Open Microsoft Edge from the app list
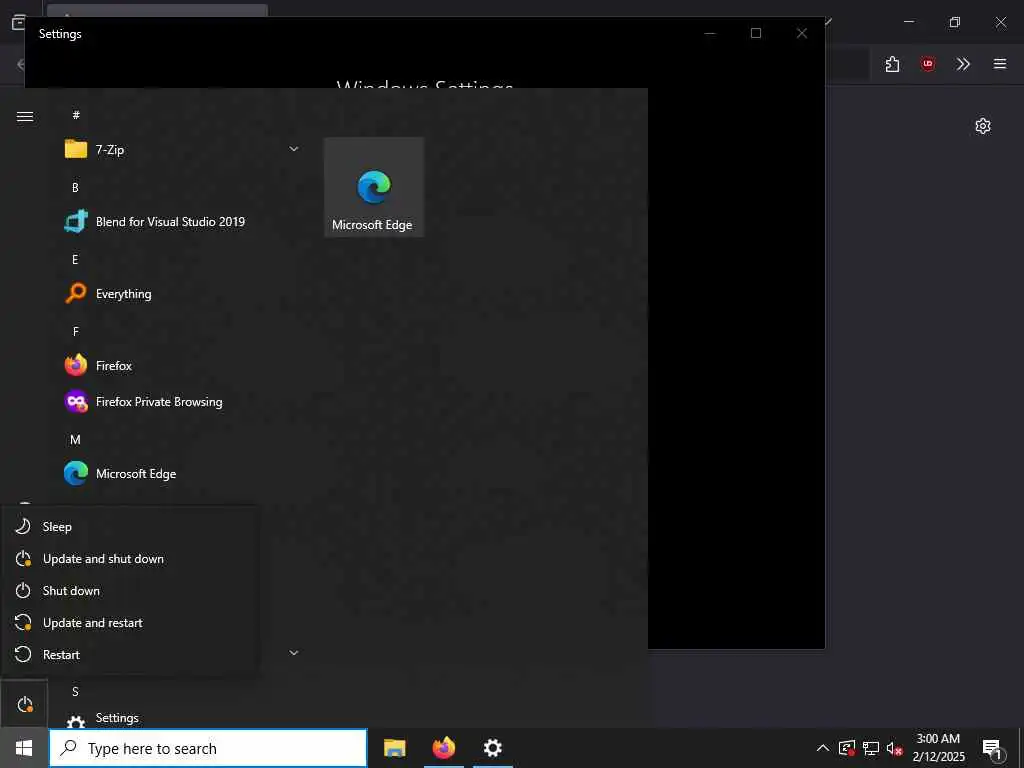This screenshot has height=768, width=1024. pos(182,473)
